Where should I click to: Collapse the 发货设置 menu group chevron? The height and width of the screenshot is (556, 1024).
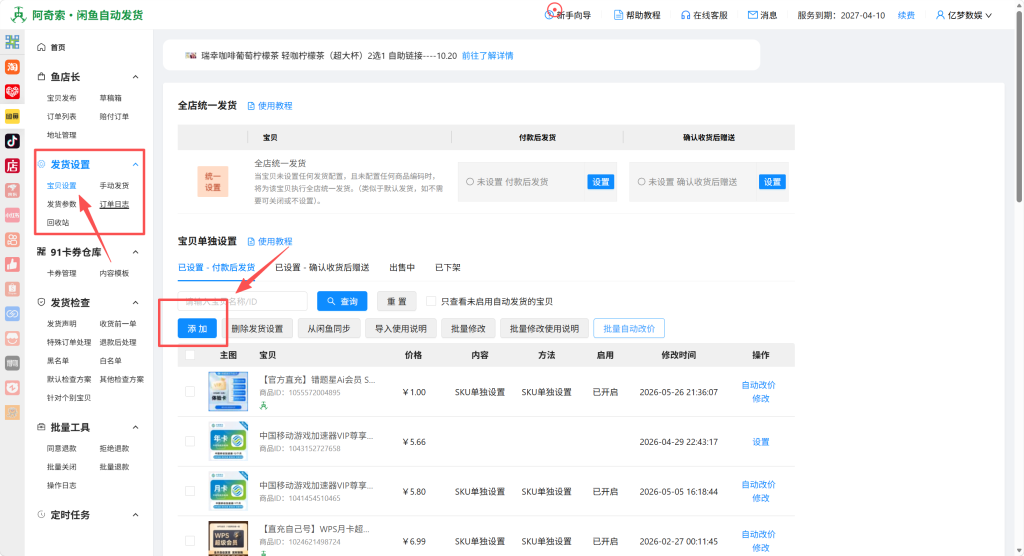pyautogui.click(x=135, y=165)
